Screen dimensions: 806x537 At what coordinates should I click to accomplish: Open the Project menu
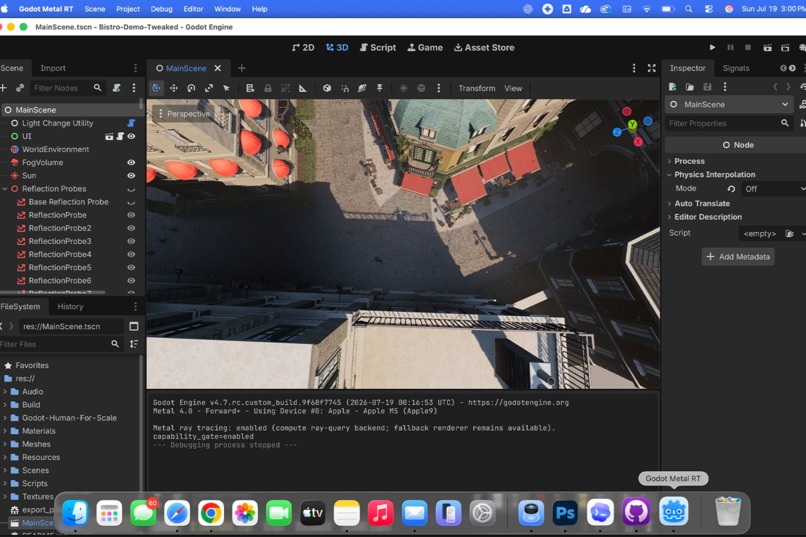click(127, 9)
